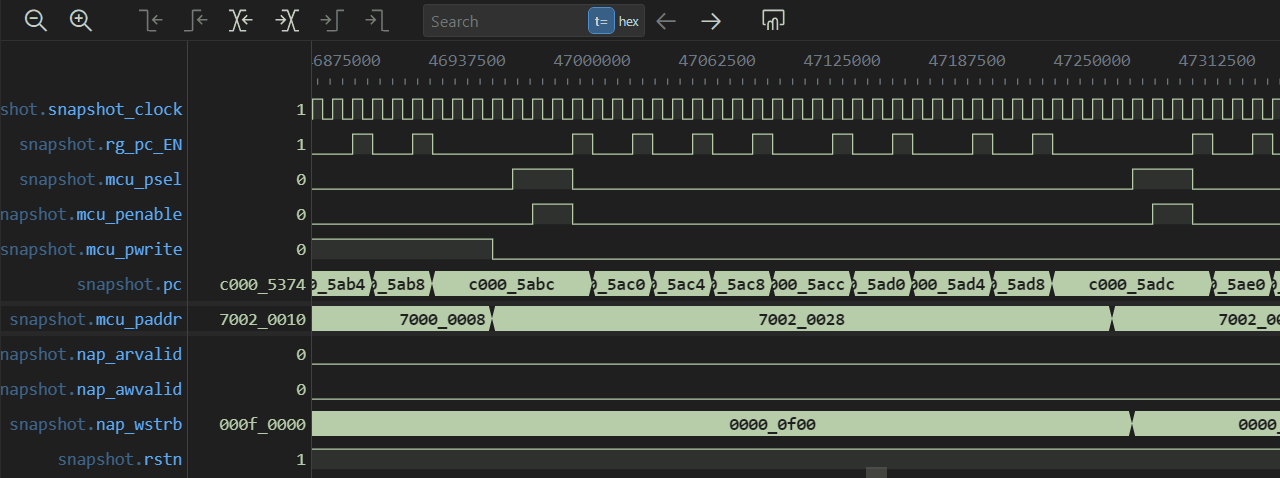Jump to next positive edge icon
1280x478 pixels.
point(331,20)
